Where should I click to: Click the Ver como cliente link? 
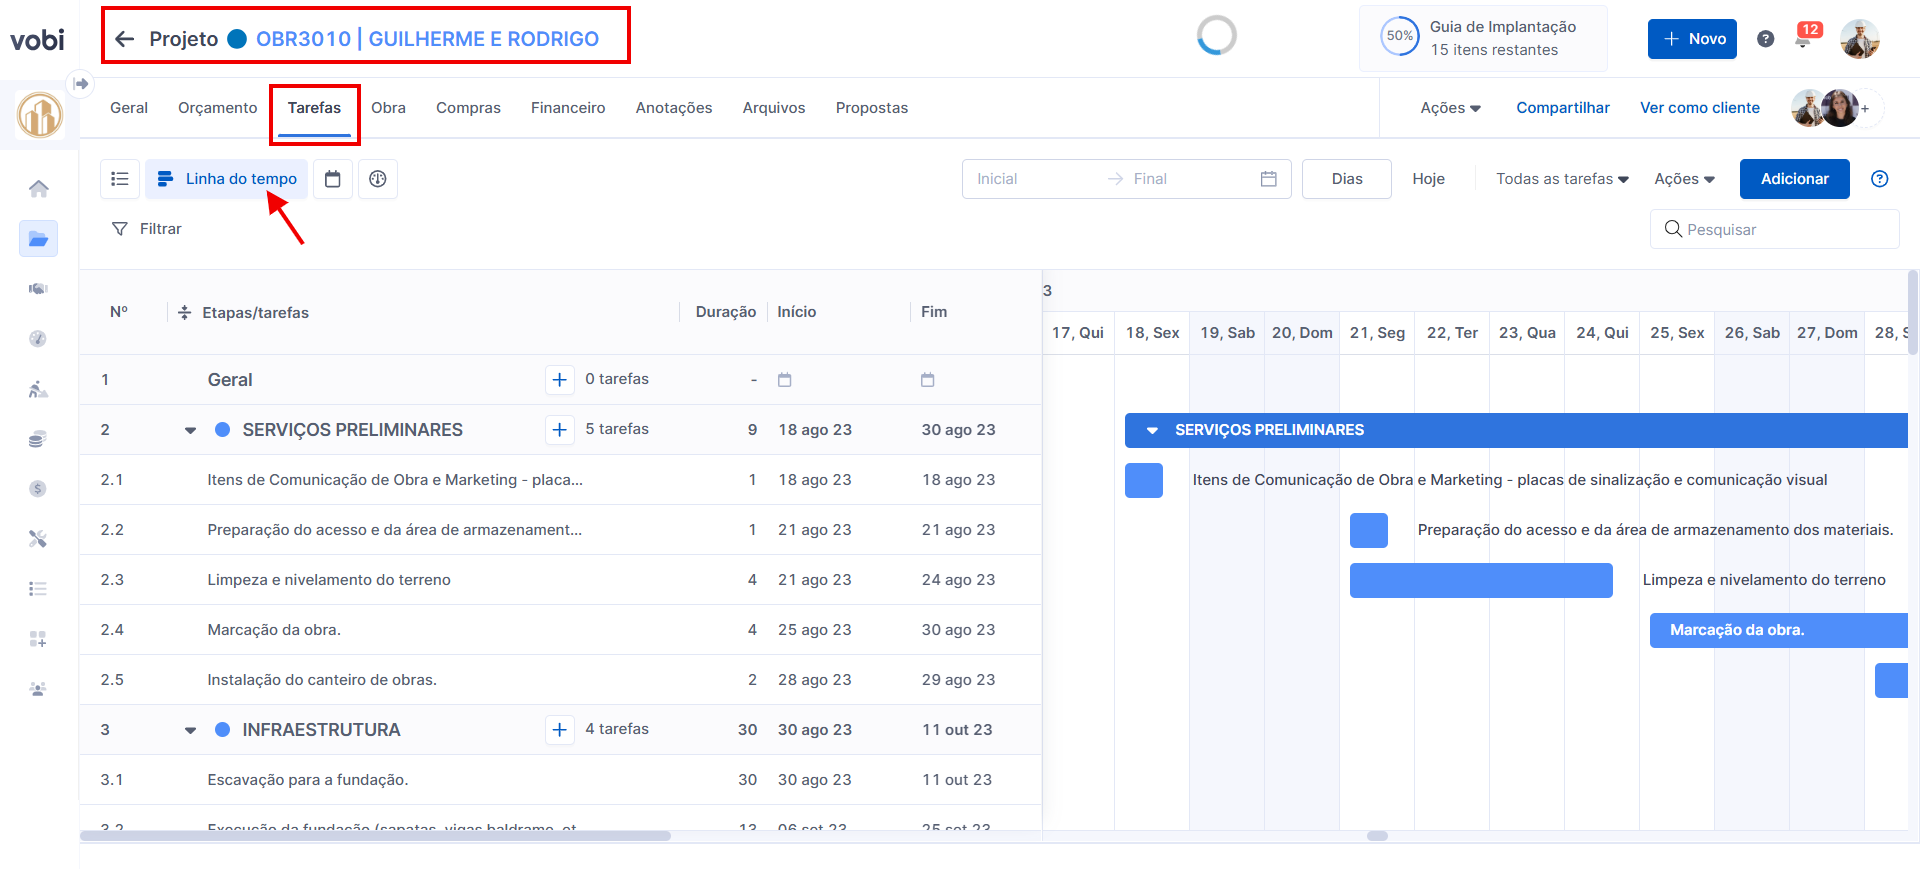(x=1699, y=108)
